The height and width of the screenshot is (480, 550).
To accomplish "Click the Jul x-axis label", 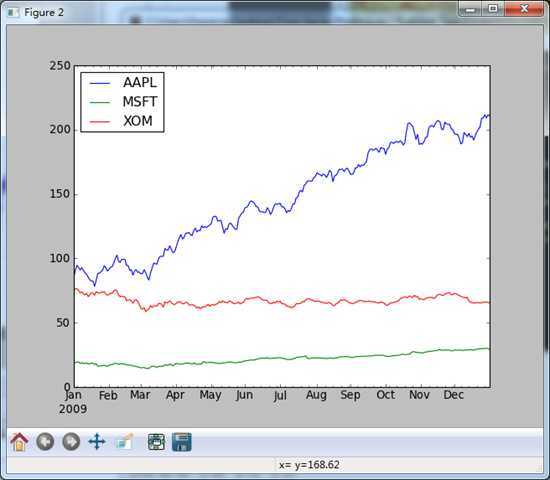I will coord(280,395).
